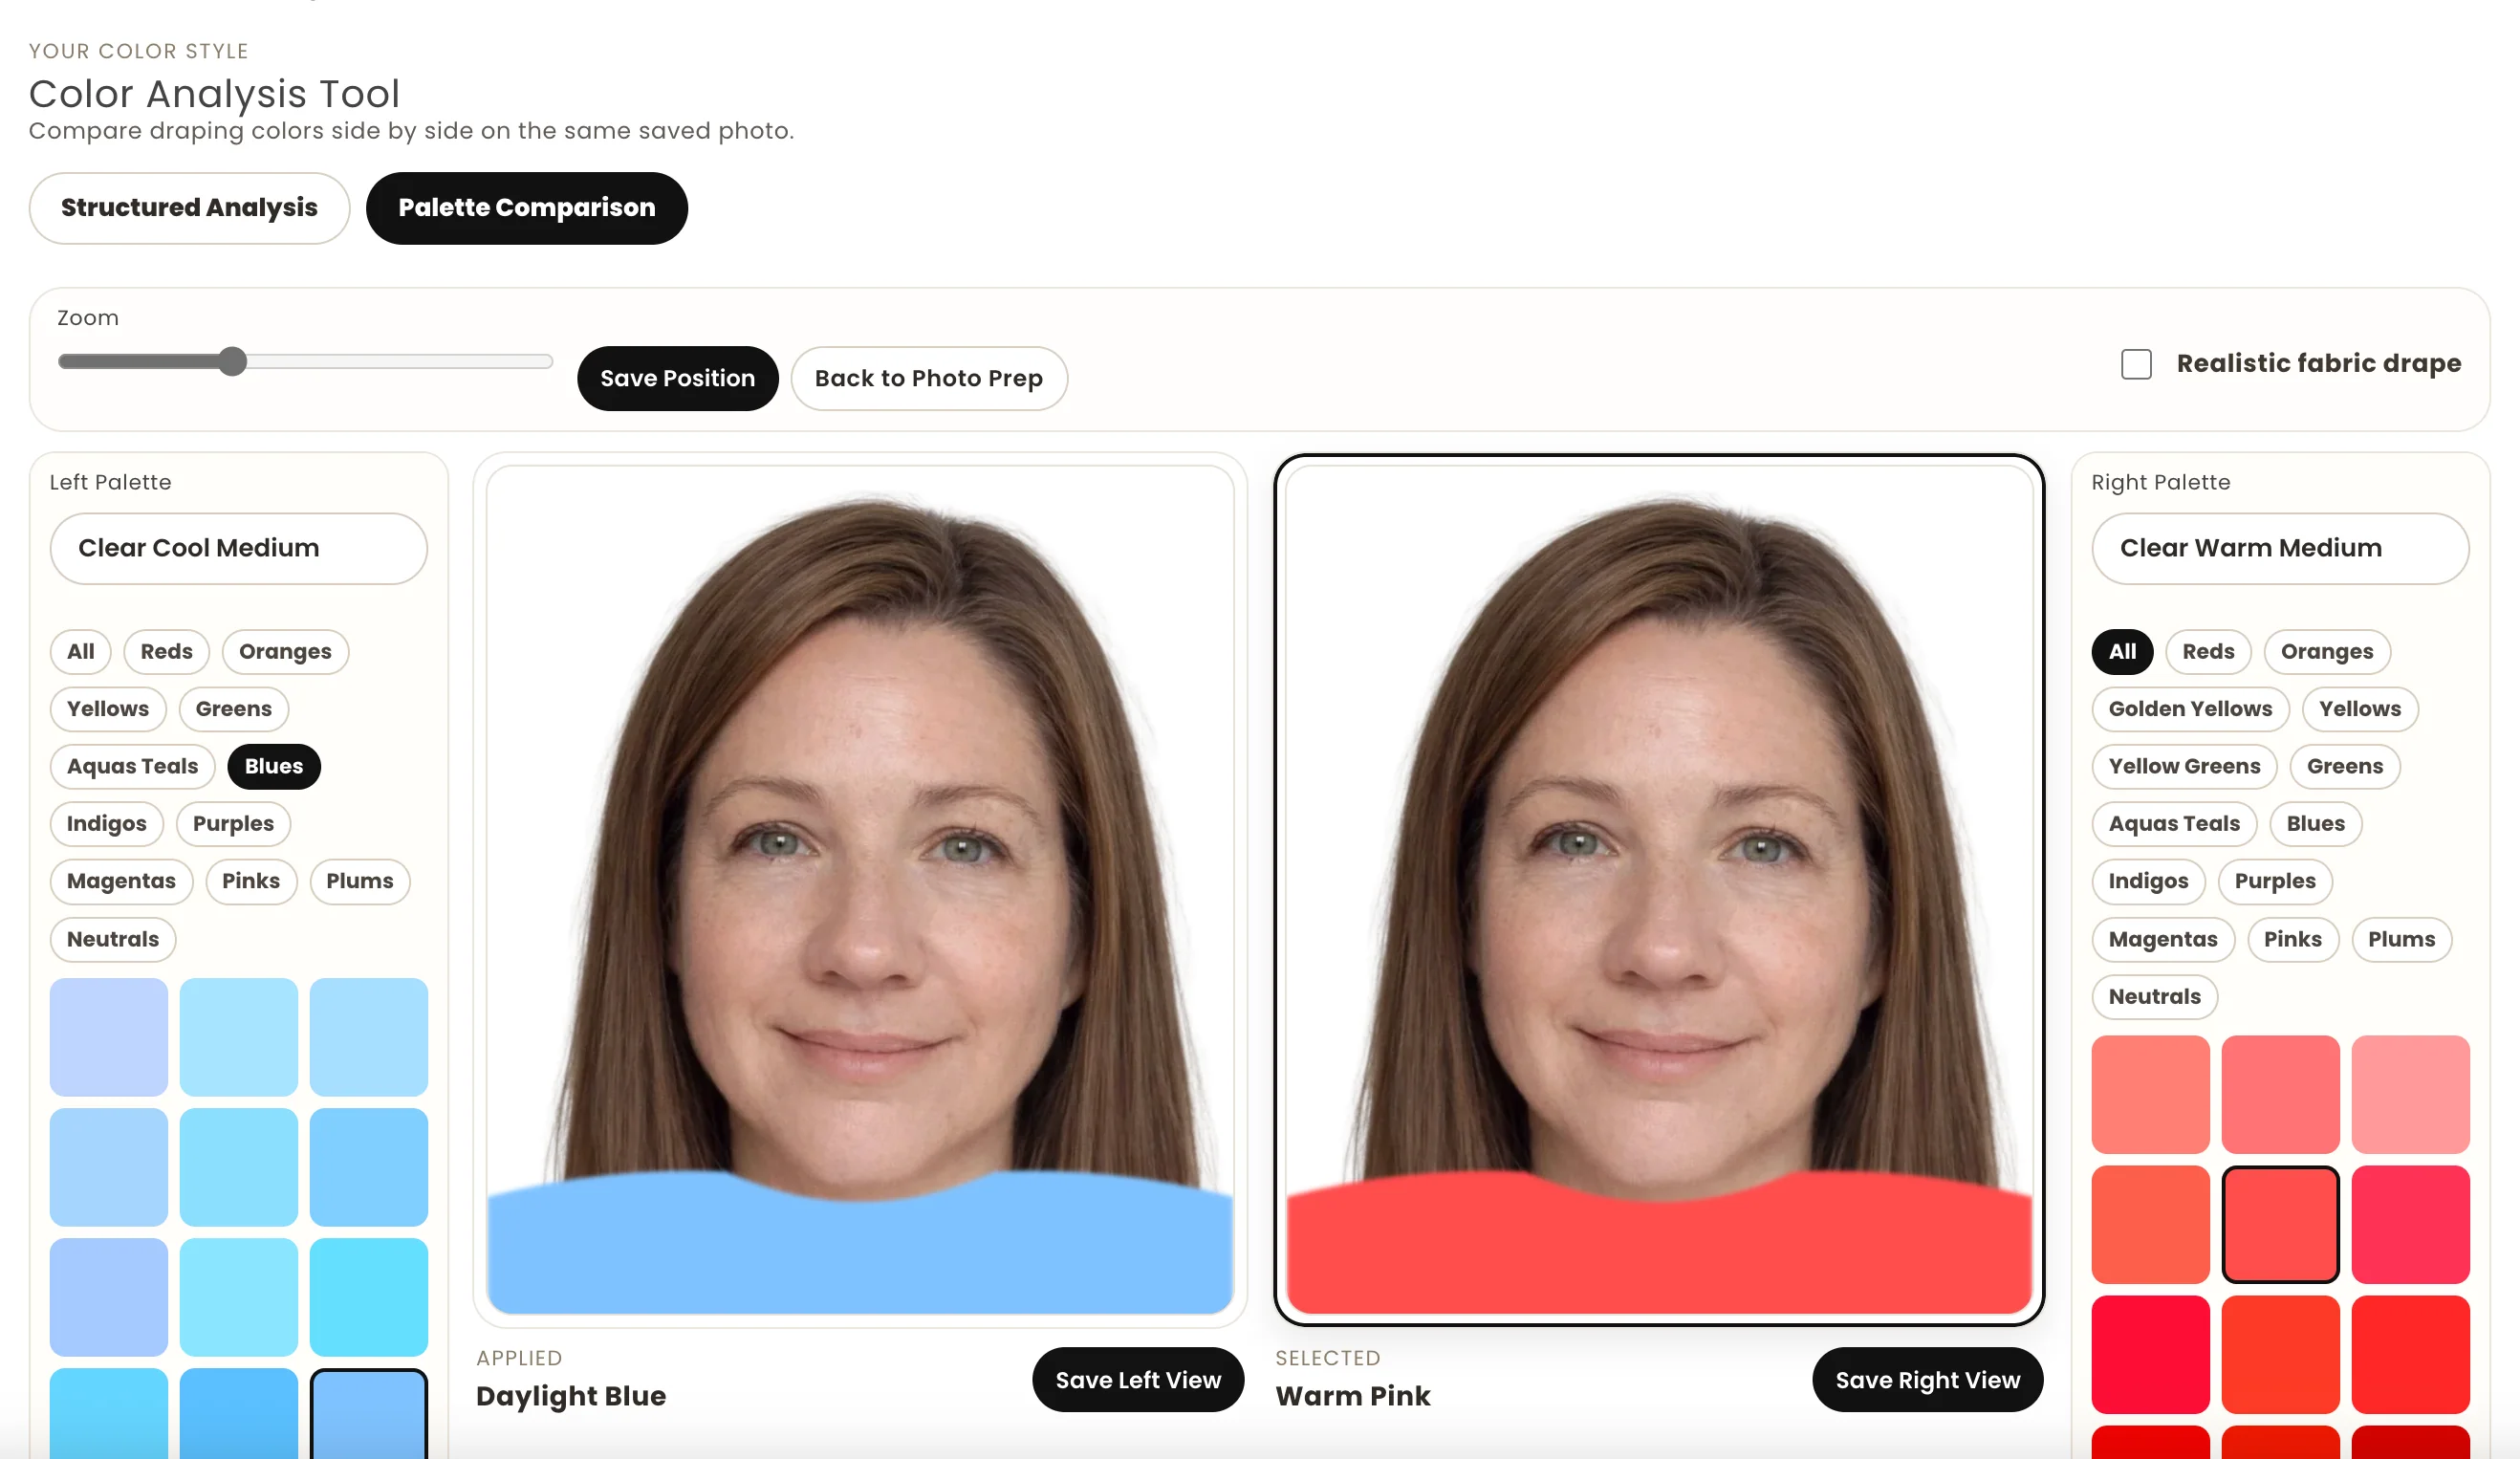Viewport: 2520px width, 1459px height.
Task: Filter Right Palette by Oranges
Action: click(2326, 651)
